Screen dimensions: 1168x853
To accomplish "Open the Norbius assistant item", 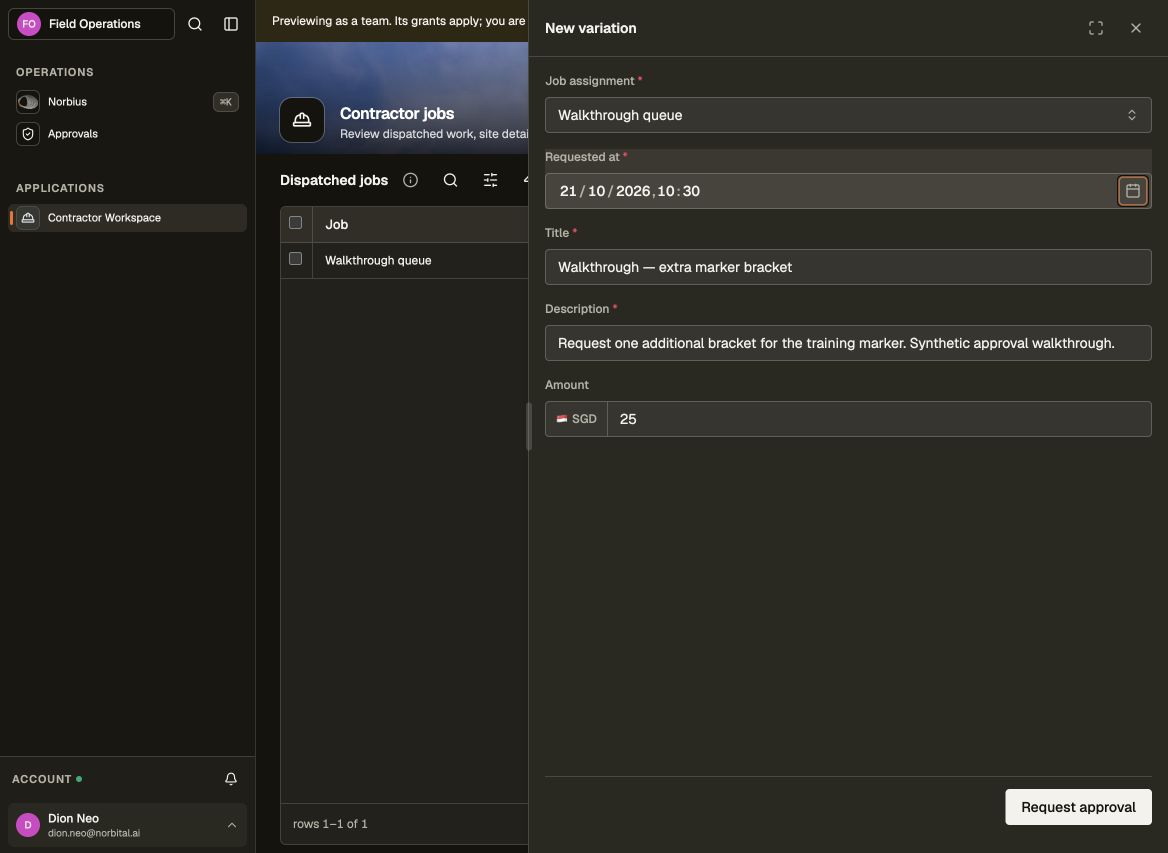I will (127, 102).
